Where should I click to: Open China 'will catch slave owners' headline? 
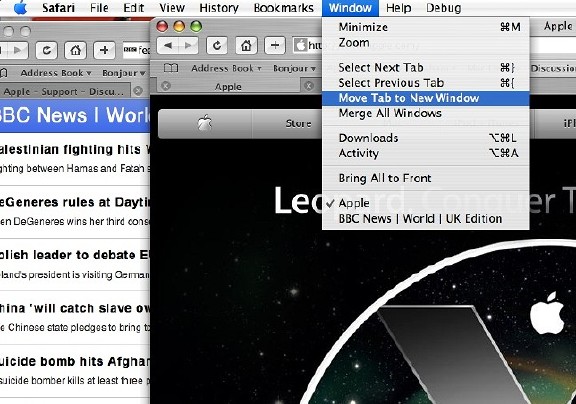point(75,308)
